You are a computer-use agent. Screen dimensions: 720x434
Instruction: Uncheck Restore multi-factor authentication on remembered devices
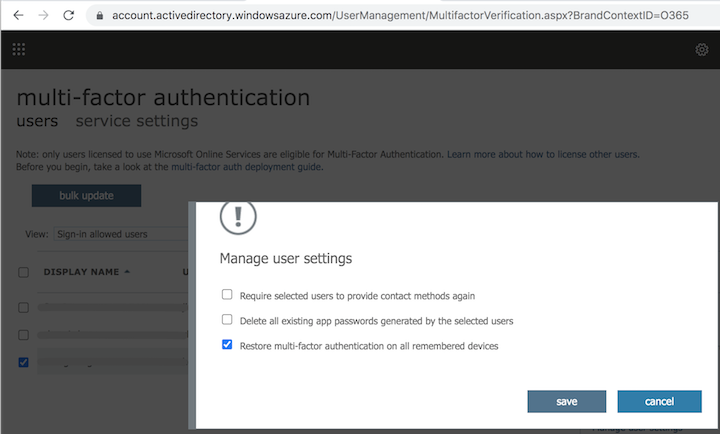(x=227, y=344)
